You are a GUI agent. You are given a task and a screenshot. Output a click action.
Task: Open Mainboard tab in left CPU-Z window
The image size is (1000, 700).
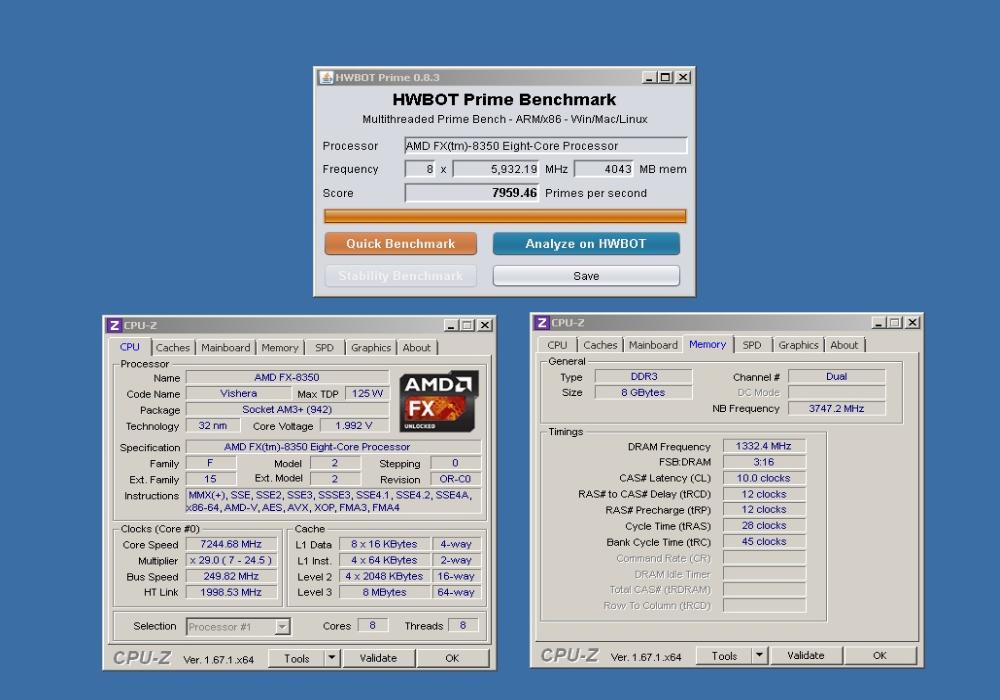tap(226, 347)
